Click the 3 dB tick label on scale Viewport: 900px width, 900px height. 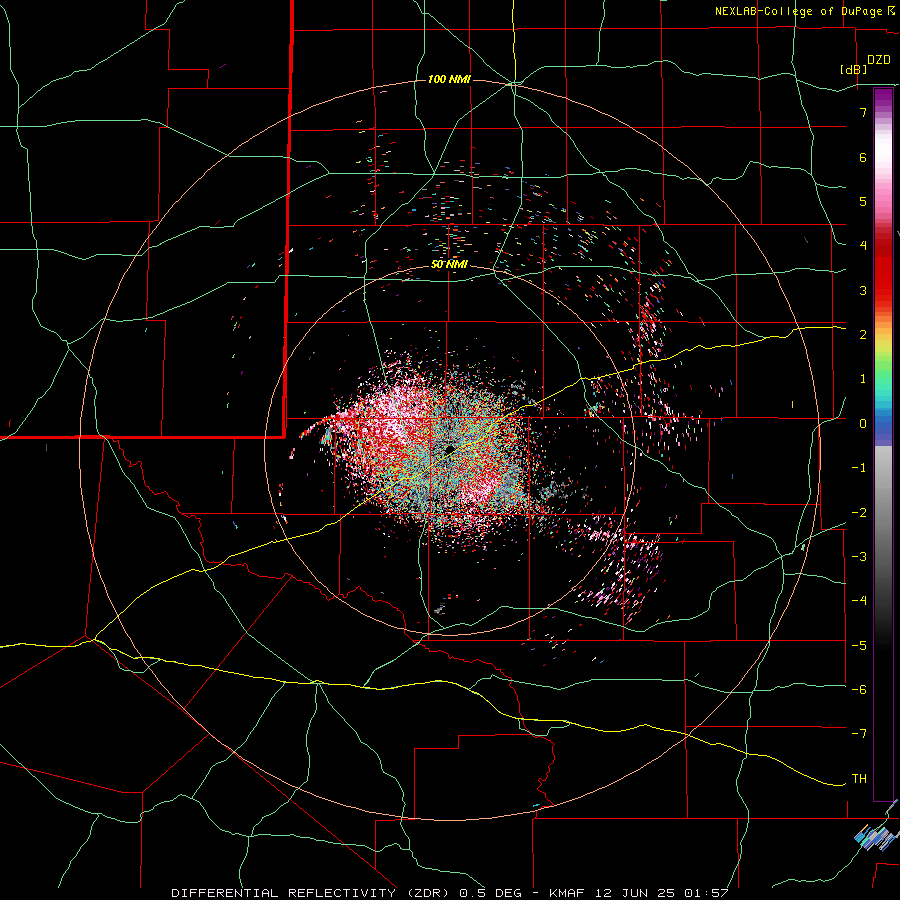pyautogui.click(x=863, y=290)
